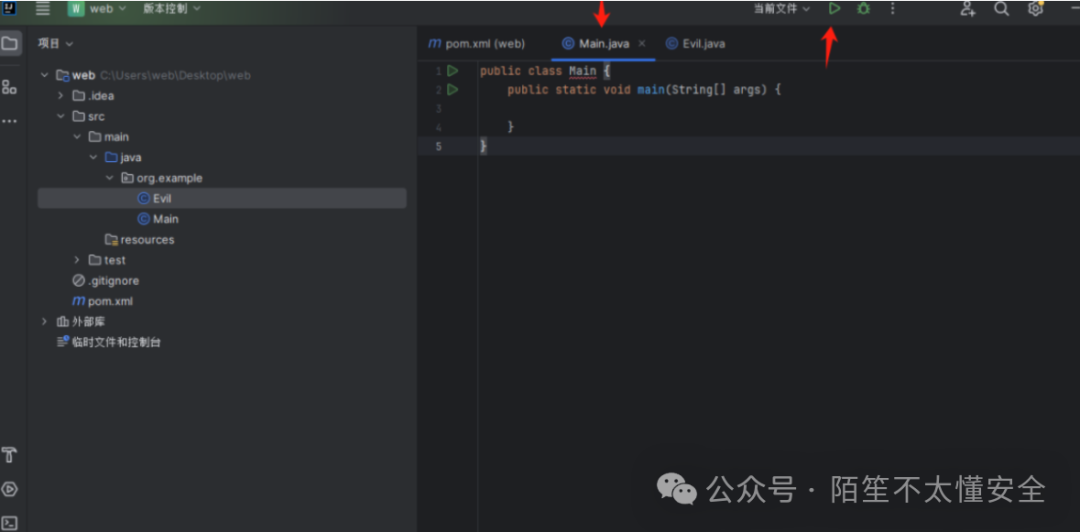Open the IDE settings gear icon
Viewport: 1080px width, 532px height.
point(1035,9)
